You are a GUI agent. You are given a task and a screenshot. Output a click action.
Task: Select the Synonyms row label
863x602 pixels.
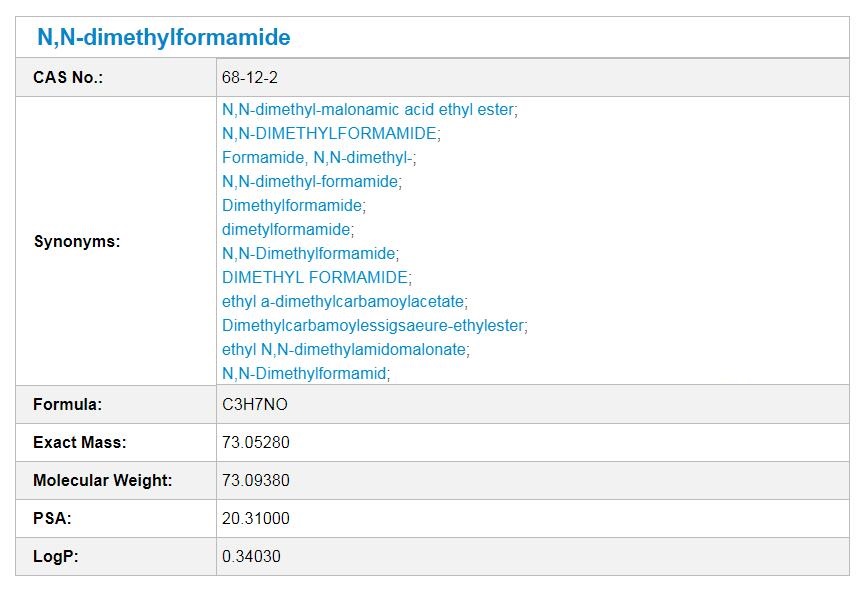click(77, 242)
